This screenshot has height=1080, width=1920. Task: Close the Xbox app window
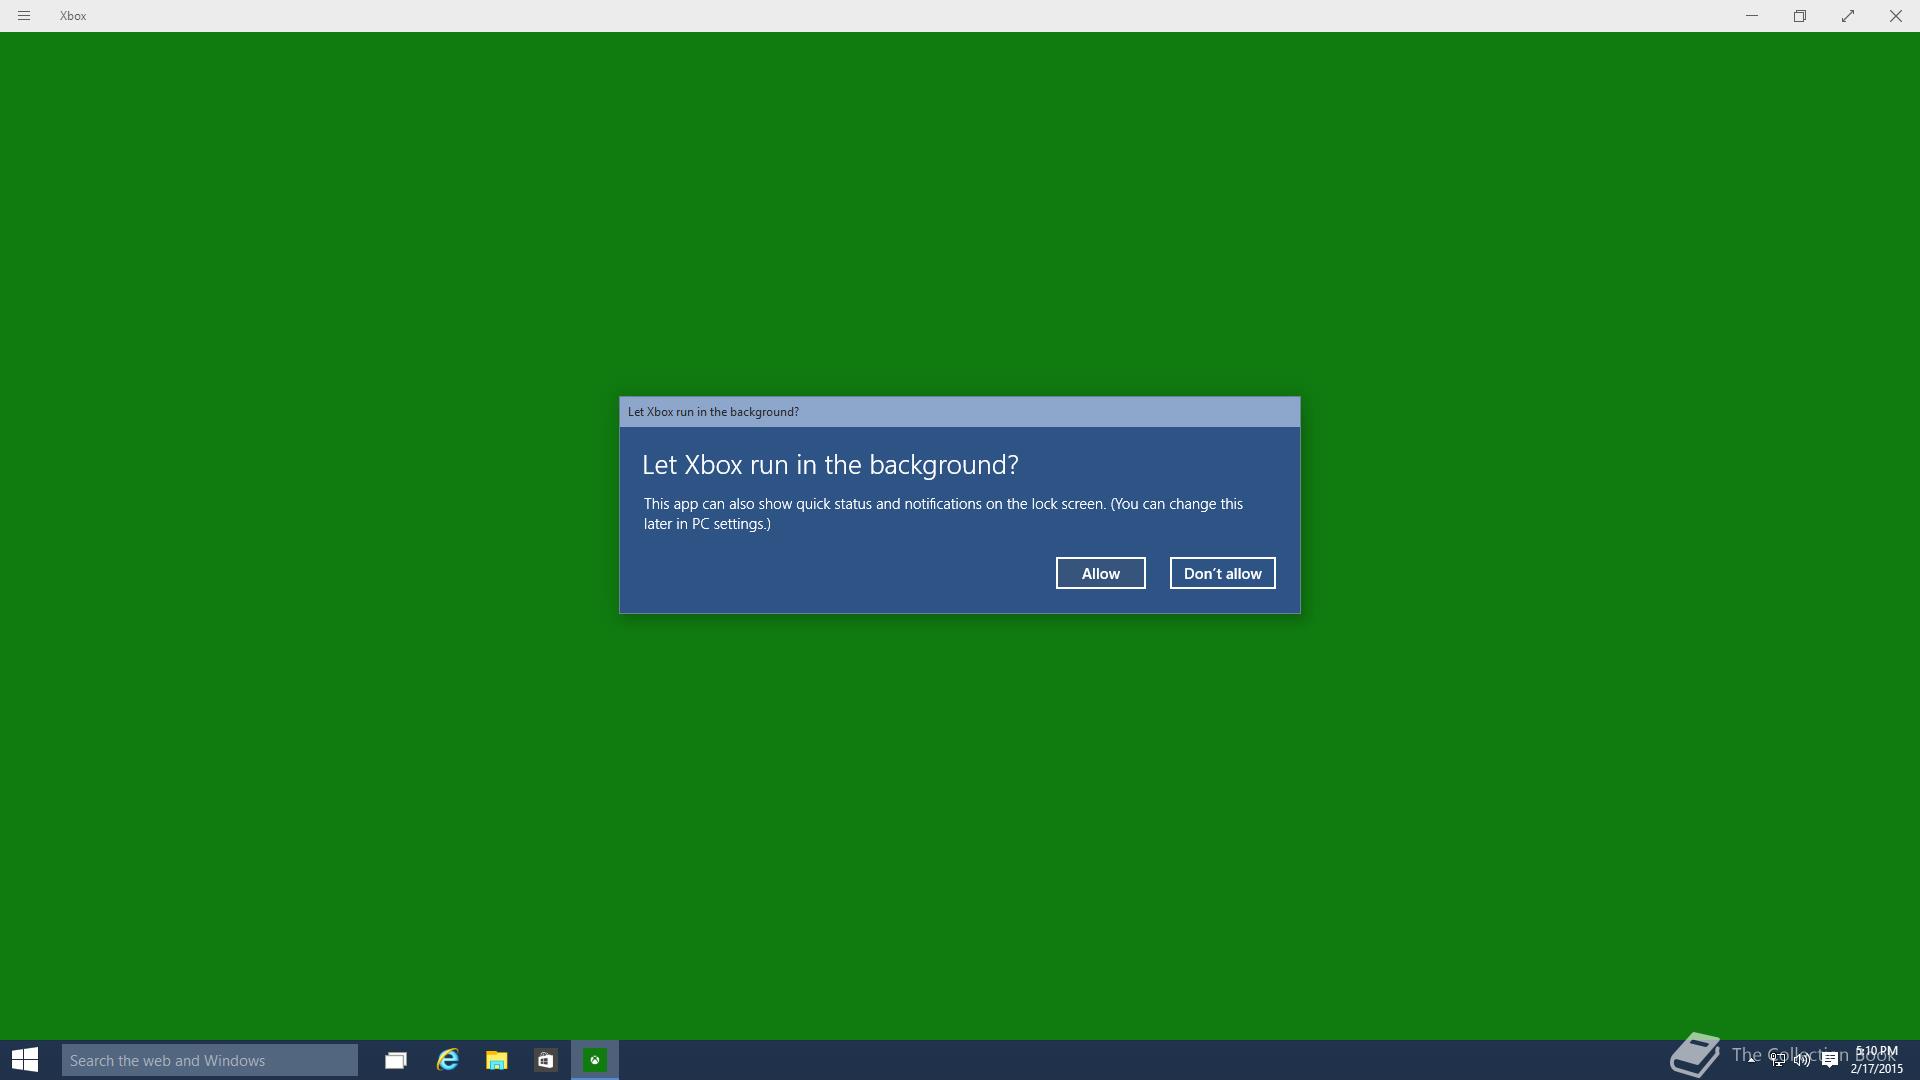pyautogui.click(x=1895, y=16)
